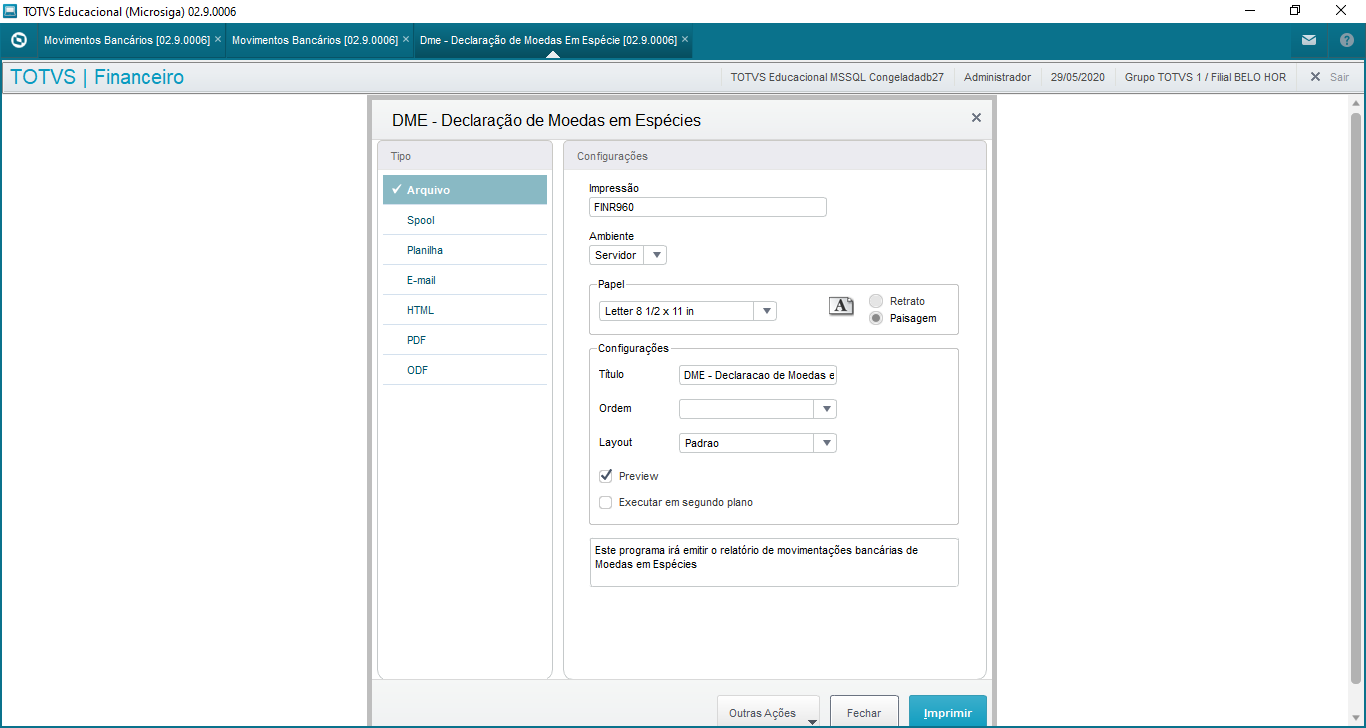This screenshot has width=1366, height=728.
Task: Close the second Movimentos Bancários tab
Action: point(406,40)
